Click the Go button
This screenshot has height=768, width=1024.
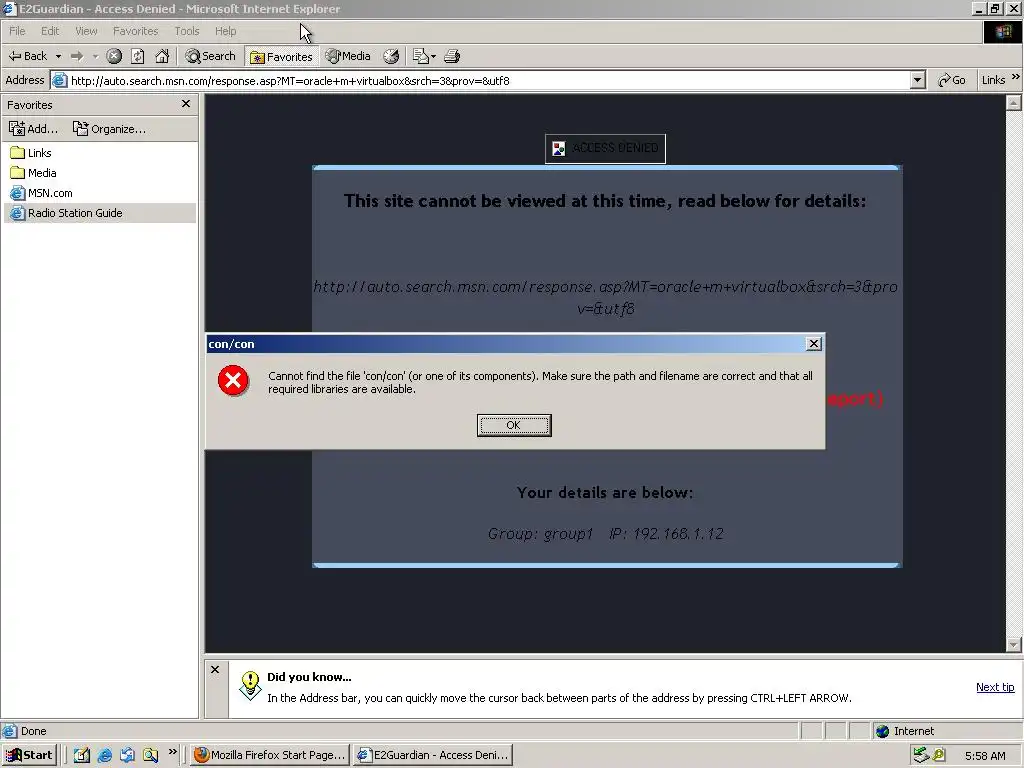coord(952,80)
